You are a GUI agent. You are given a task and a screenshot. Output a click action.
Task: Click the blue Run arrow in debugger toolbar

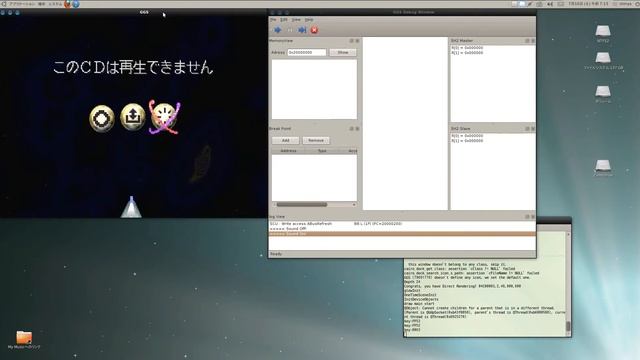coord(278,30)
